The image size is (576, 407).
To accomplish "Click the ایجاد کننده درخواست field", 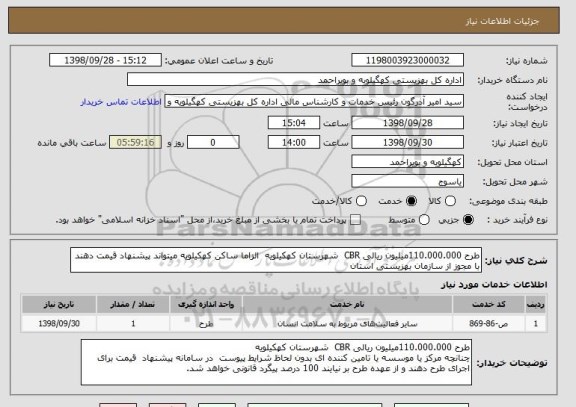I will 314,102.
